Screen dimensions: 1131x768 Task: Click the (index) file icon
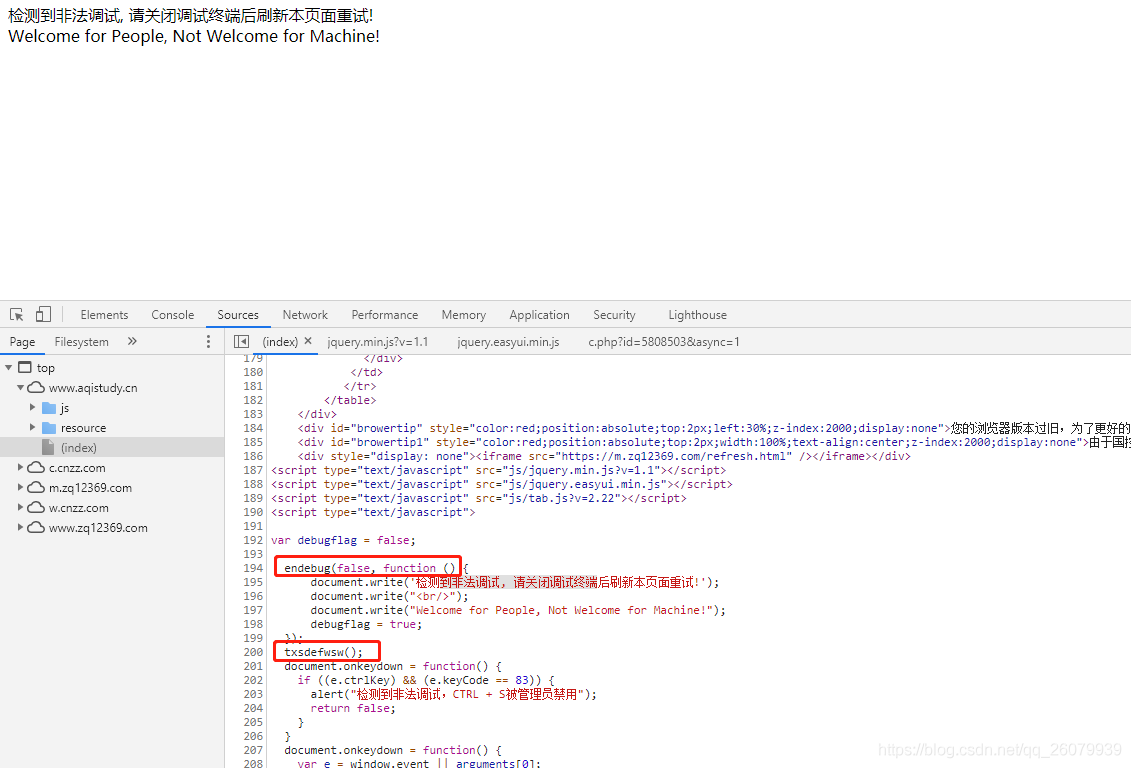pyautogui.click(x=48, y=447)
